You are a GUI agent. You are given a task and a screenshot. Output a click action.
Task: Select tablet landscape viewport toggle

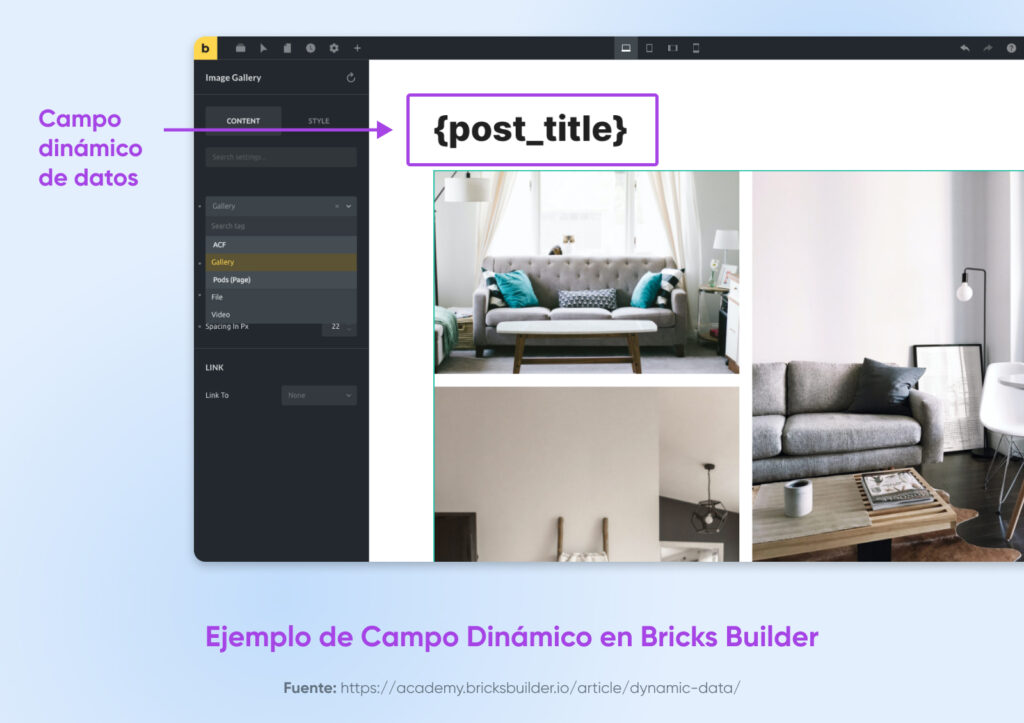tap(672, 47)
